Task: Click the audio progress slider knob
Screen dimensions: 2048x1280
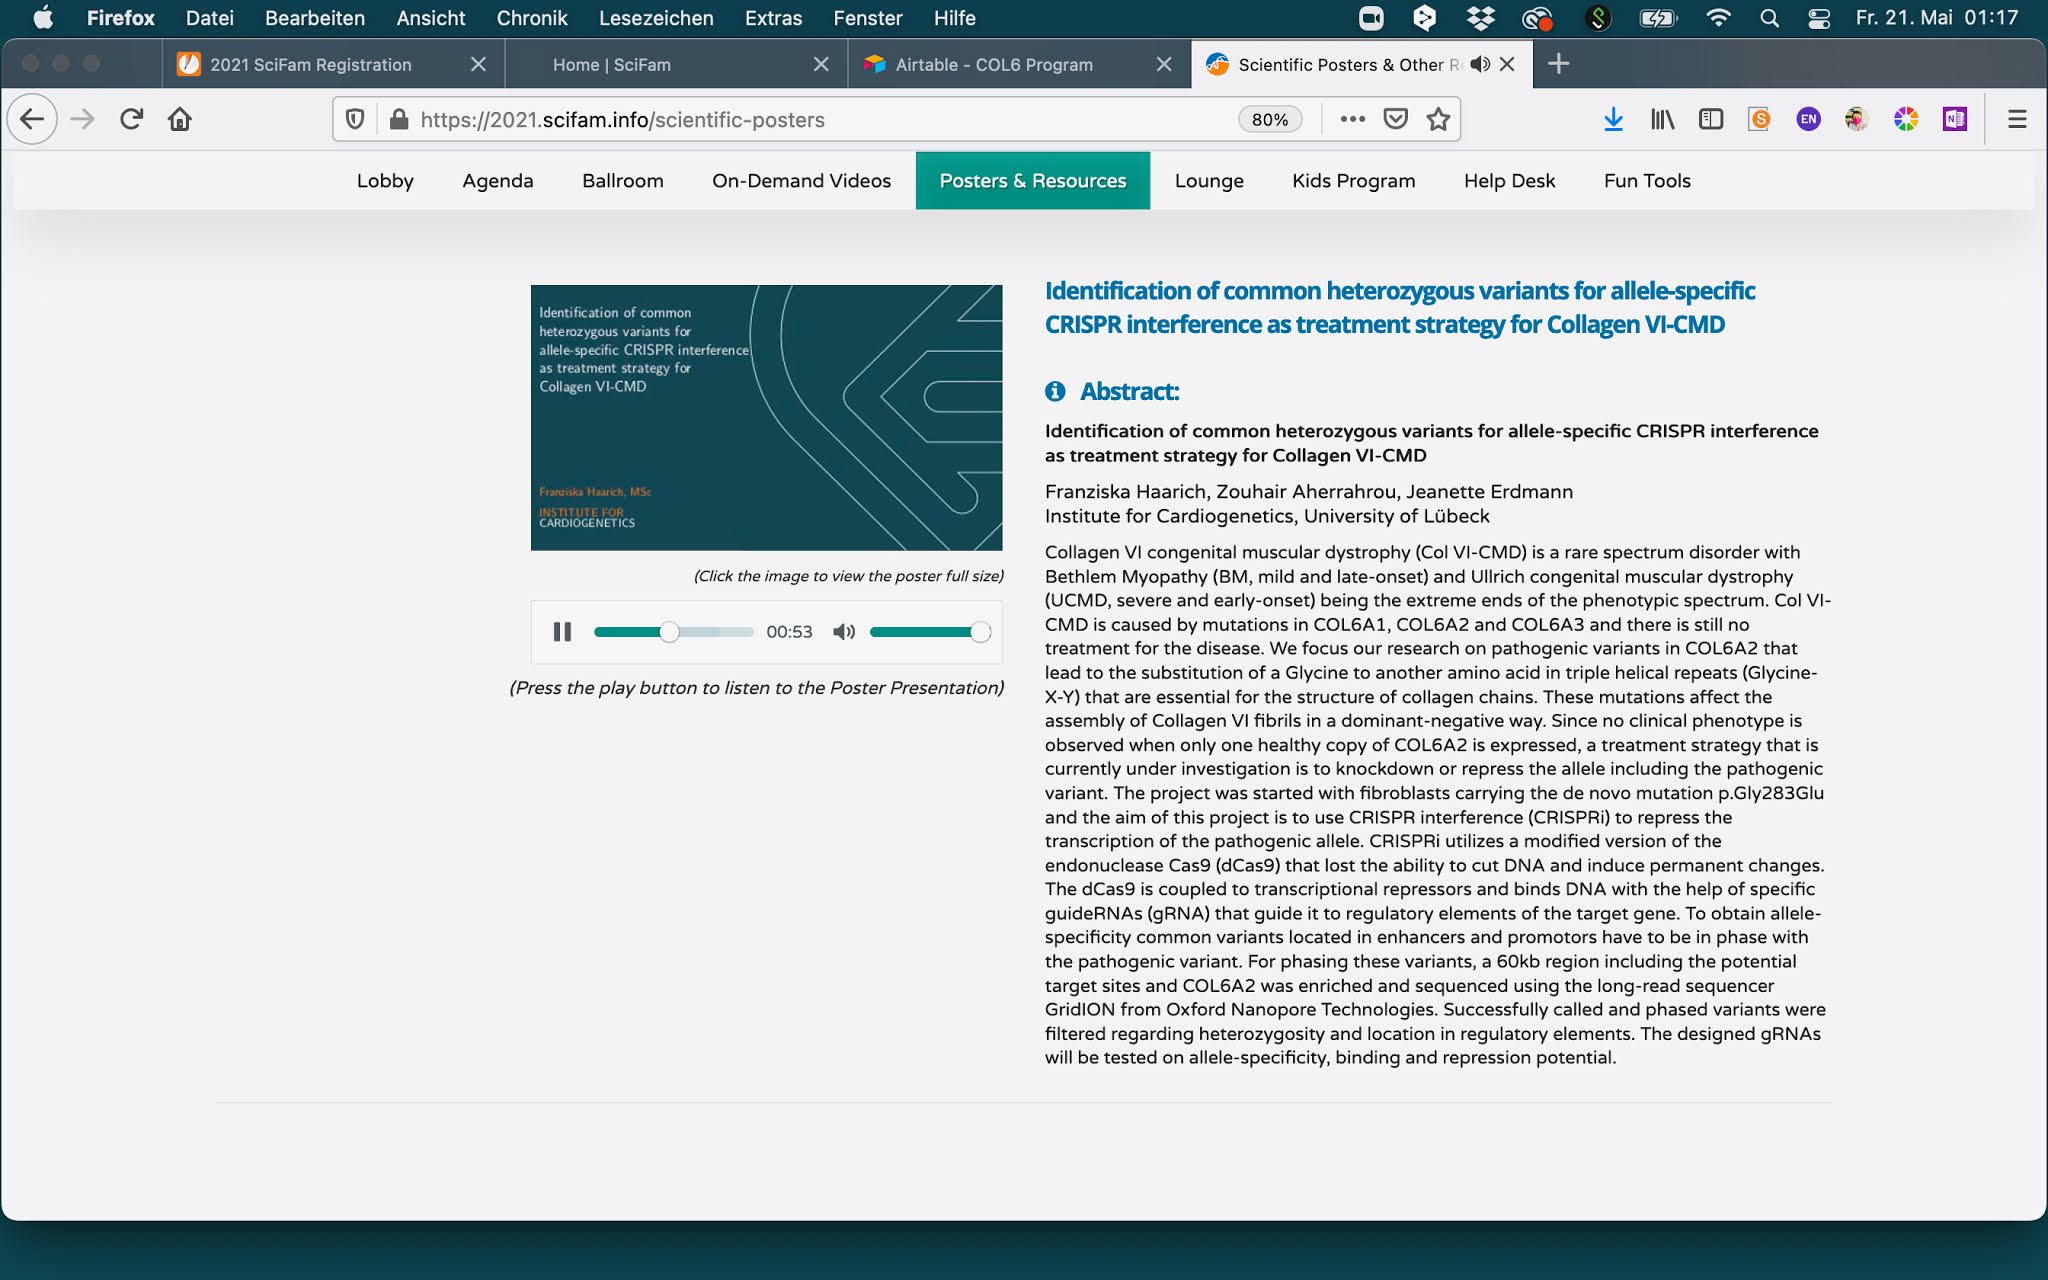Action: coord(669,632)
